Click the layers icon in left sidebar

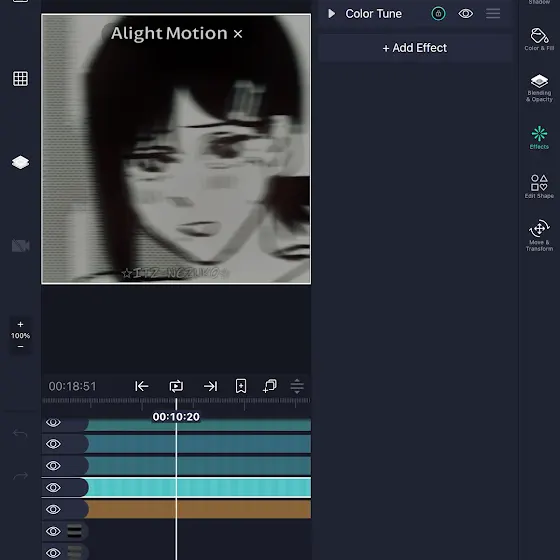pos(20,162)
